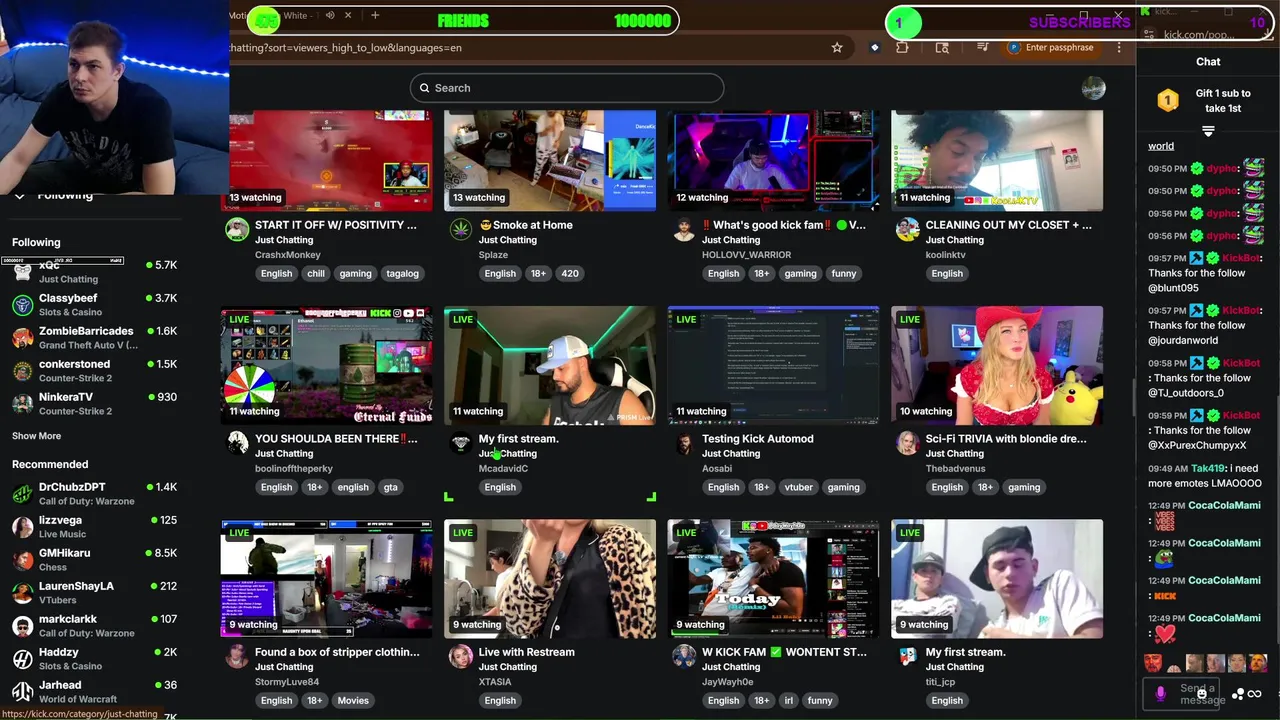Image resolution: width=1280 pixels, height=720 pixels.
Task: Open NinkeraTV avatar in sidebar
Action: click(22, 404)
